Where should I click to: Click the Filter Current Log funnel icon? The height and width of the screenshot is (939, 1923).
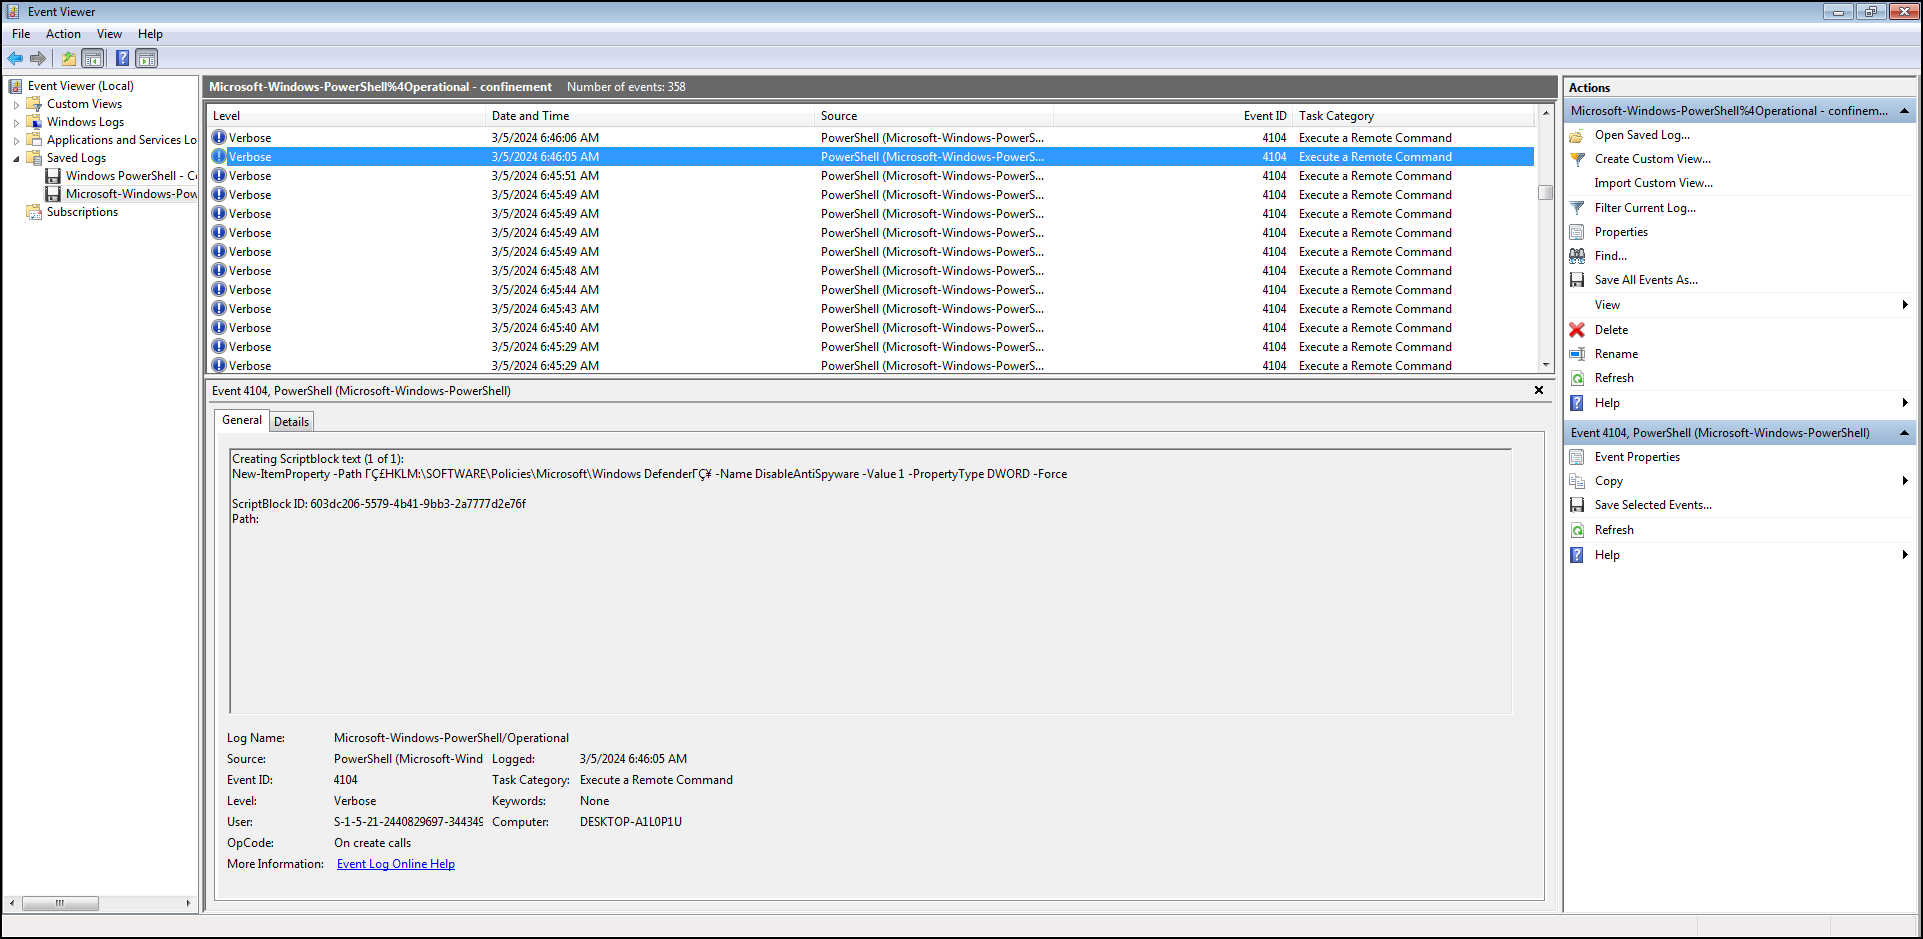[1577, 208]
